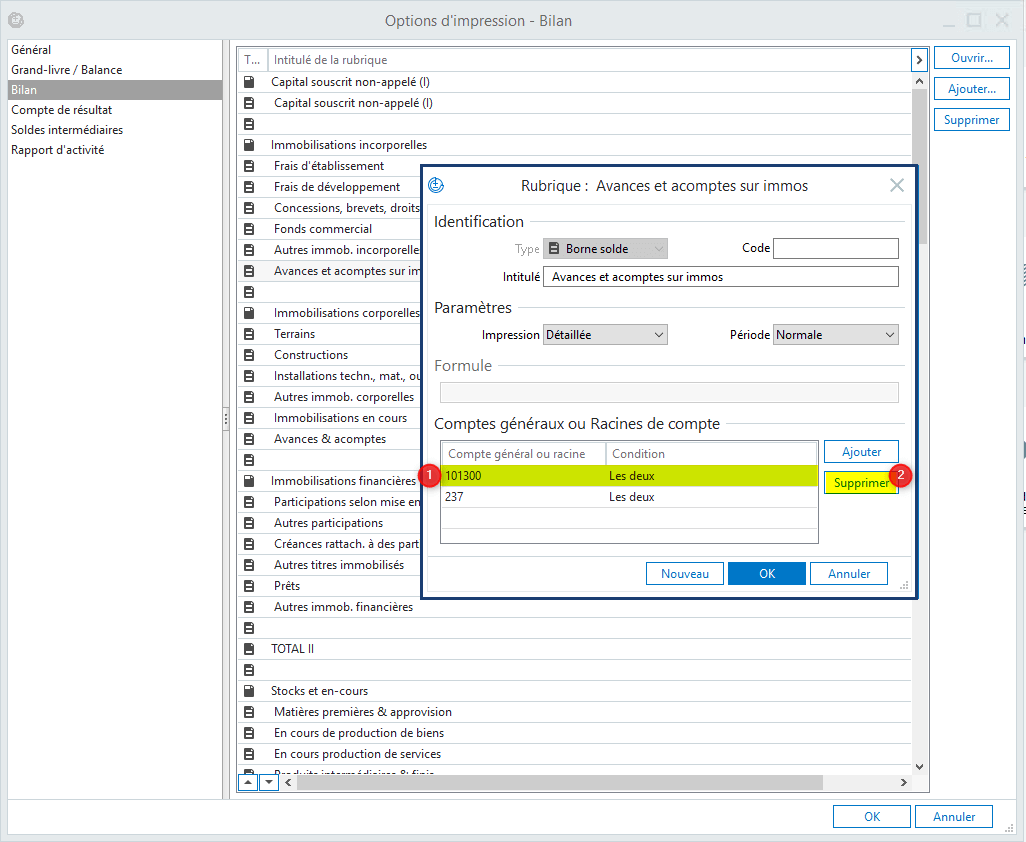The height and width of the screenshot is (842, 1026).
Task: Click the icon next to Stocks et en-cours
Action: [x=250, y=691]
